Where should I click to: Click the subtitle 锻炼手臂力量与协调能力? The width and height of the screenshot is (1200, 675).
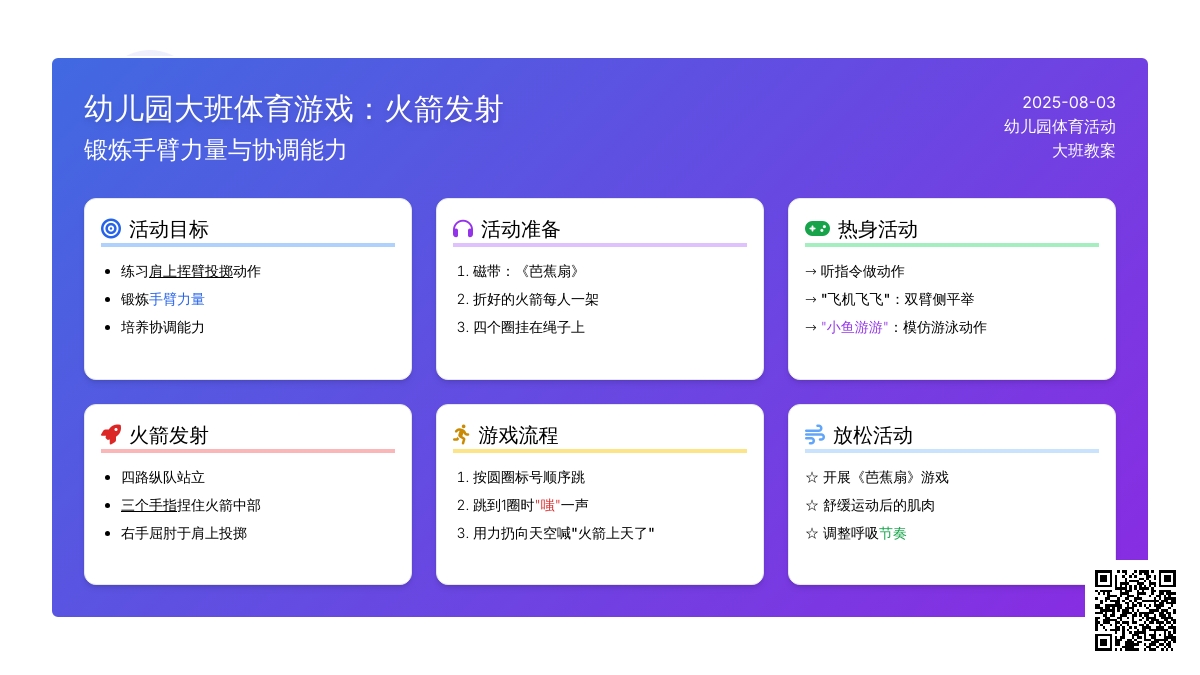(x=215, y=150)
